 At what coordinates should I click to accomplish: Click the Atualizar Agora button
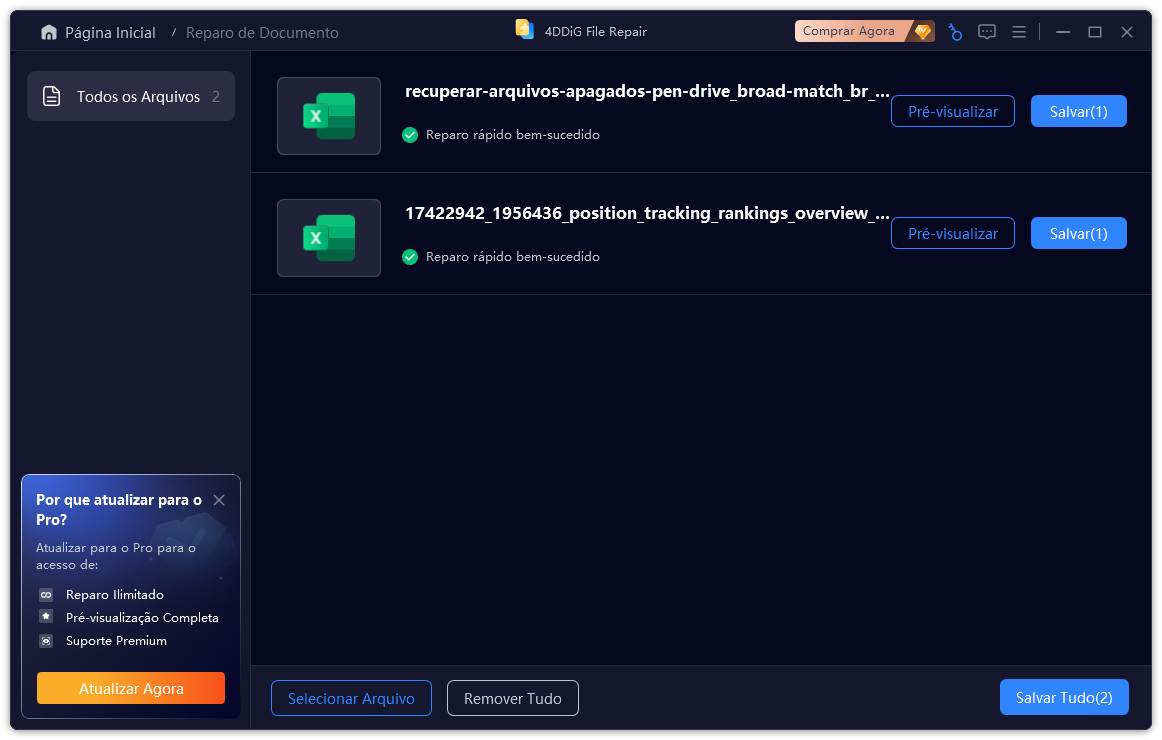(x=131, y=688)
